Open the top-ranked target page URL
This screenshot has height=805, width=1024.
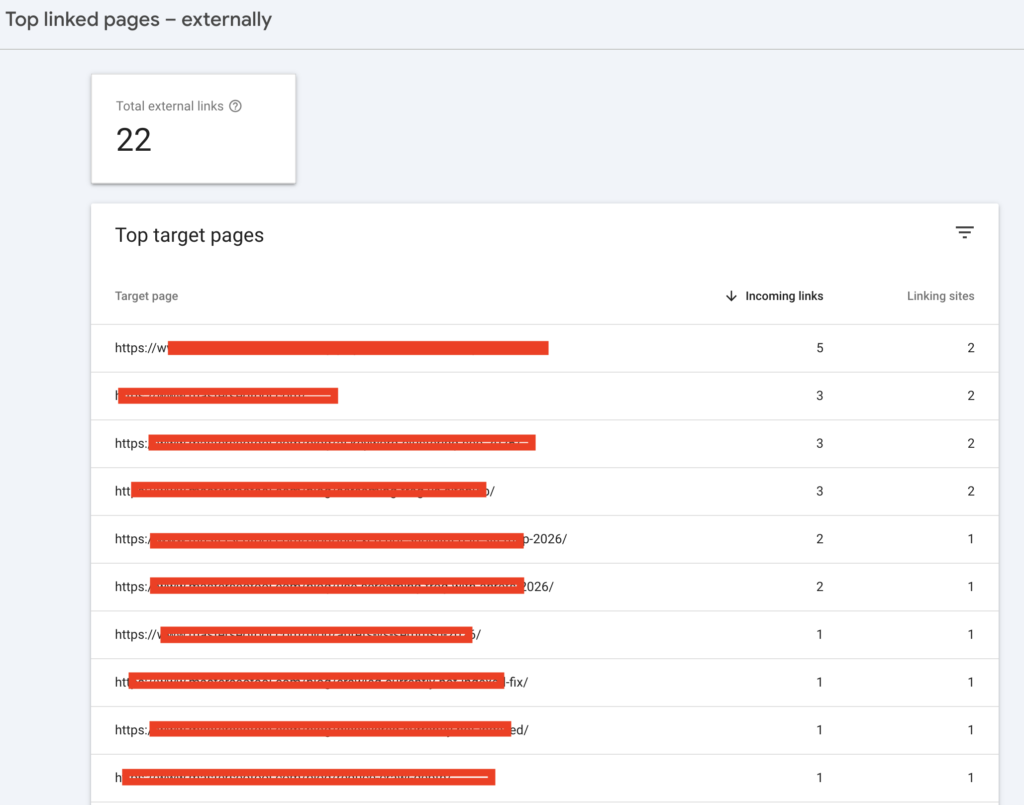tap(330, 347)
